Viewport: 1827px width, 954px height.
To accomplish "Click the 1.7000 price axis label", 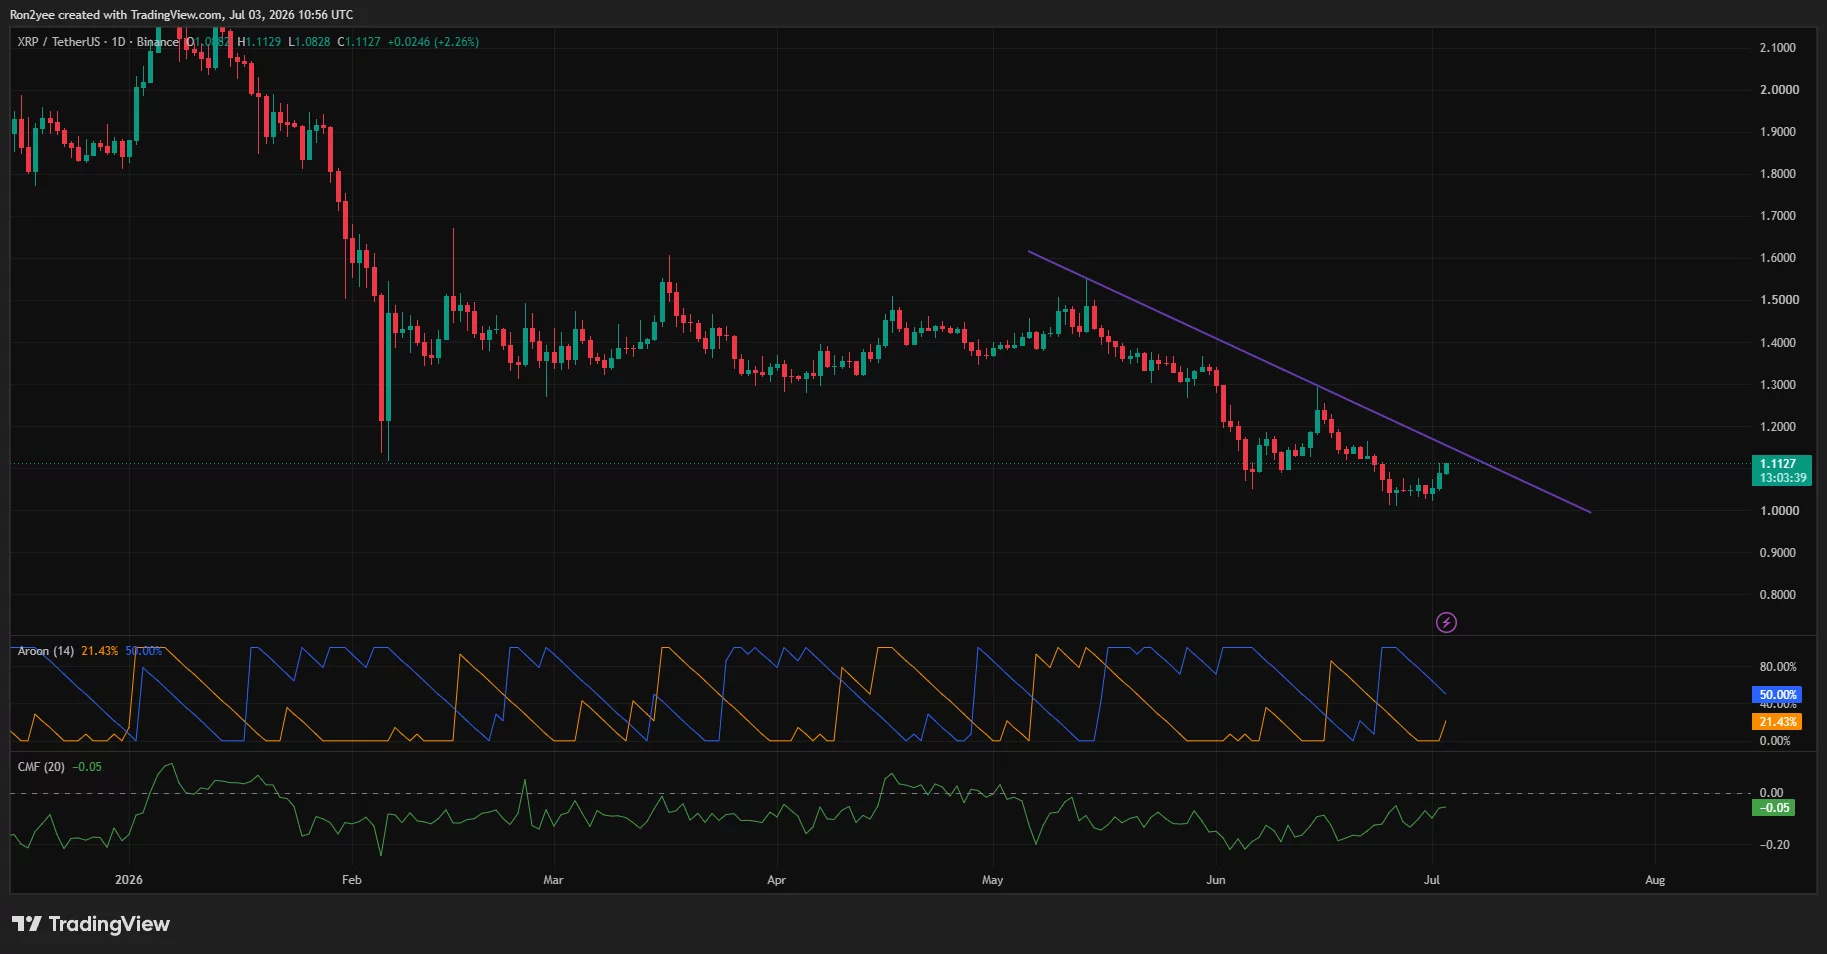I will 1778,216.
